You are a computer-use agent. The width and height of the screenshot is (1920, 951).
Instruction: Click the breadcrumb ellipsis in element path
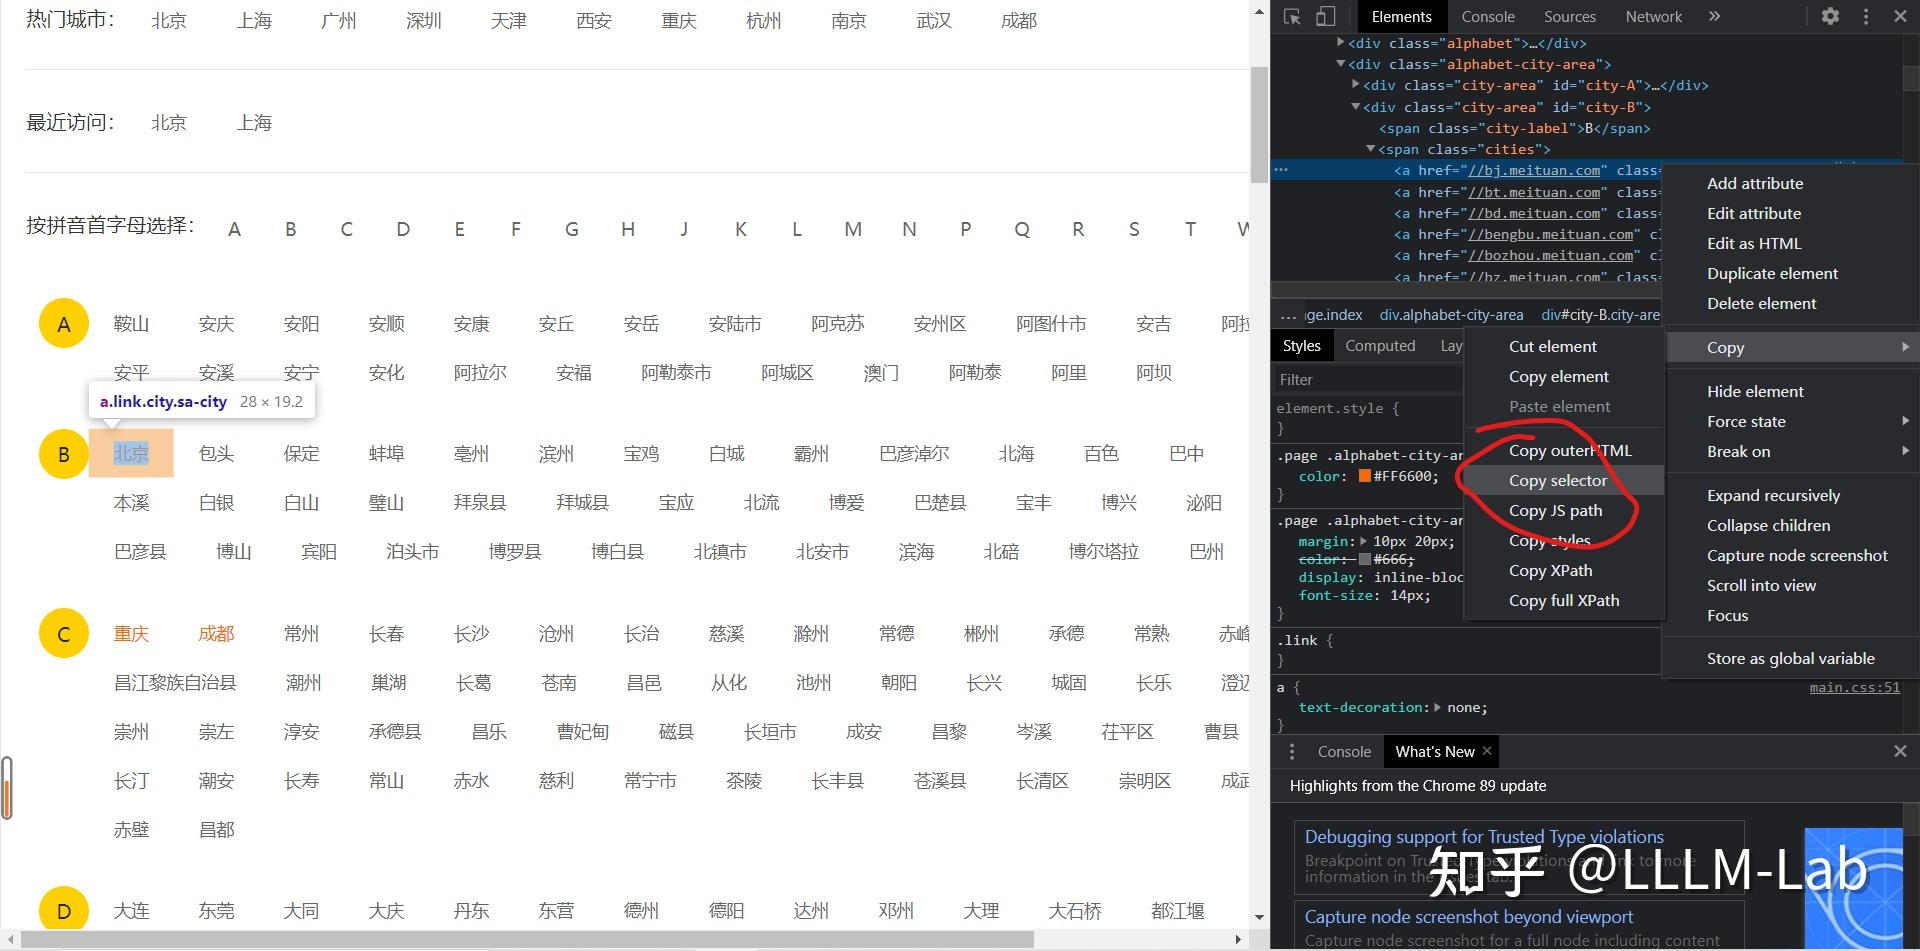[x=1287, y=314]
